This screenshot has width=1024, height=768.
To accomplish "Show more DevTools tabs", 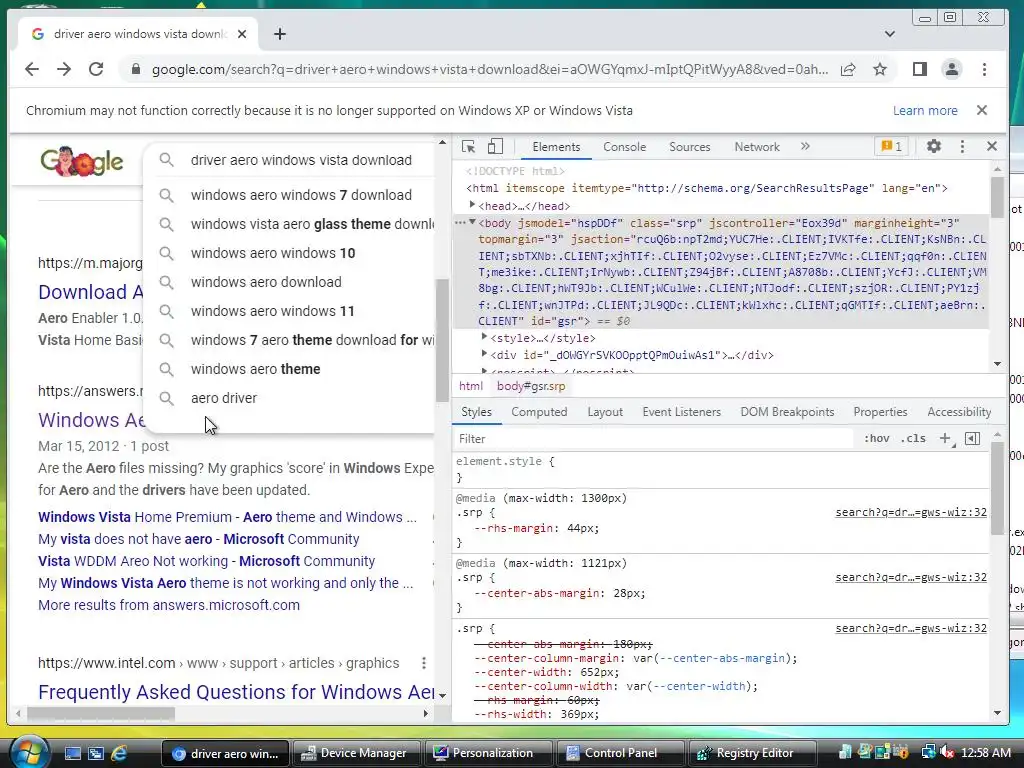I will click(805, 146).
